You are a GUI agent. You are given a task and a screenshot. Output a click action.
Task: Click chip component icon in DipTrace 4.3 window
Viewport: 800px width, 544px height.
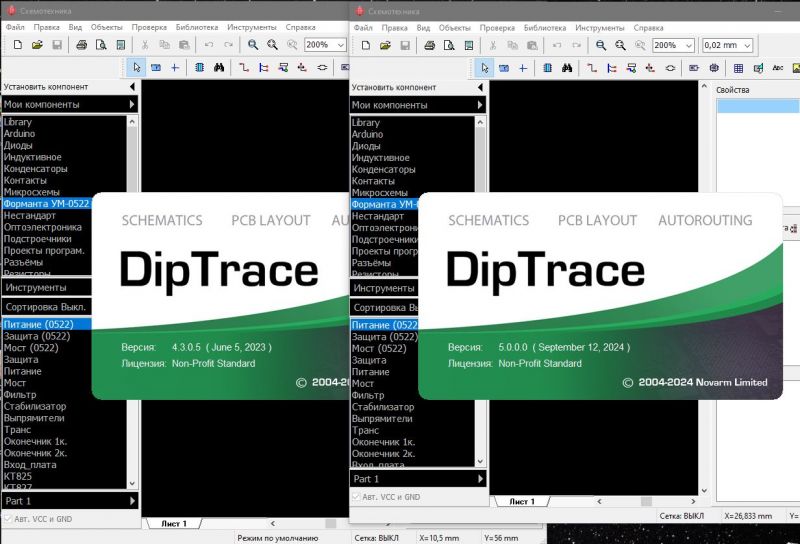pyautogui.click(x=199, y=67)
